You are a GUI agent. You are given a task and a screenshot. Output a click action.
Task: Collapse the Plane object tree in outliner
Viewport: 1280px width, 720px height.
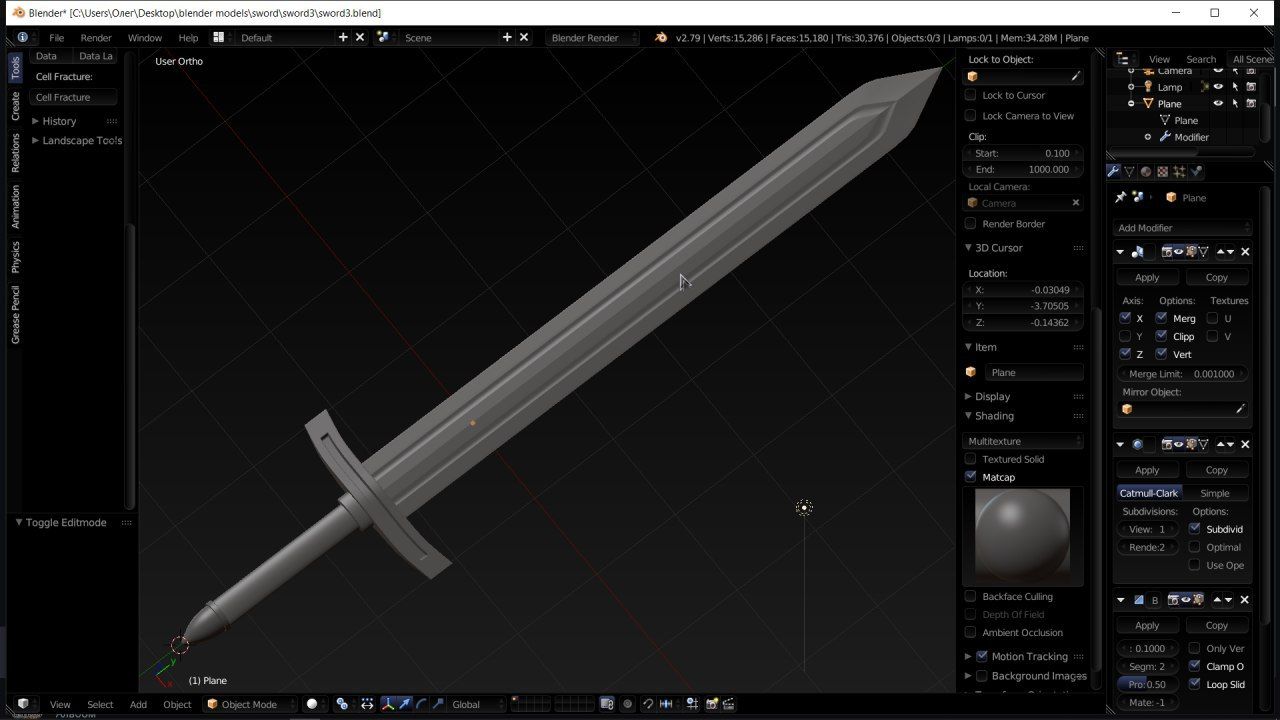[x=1131, y=103]
